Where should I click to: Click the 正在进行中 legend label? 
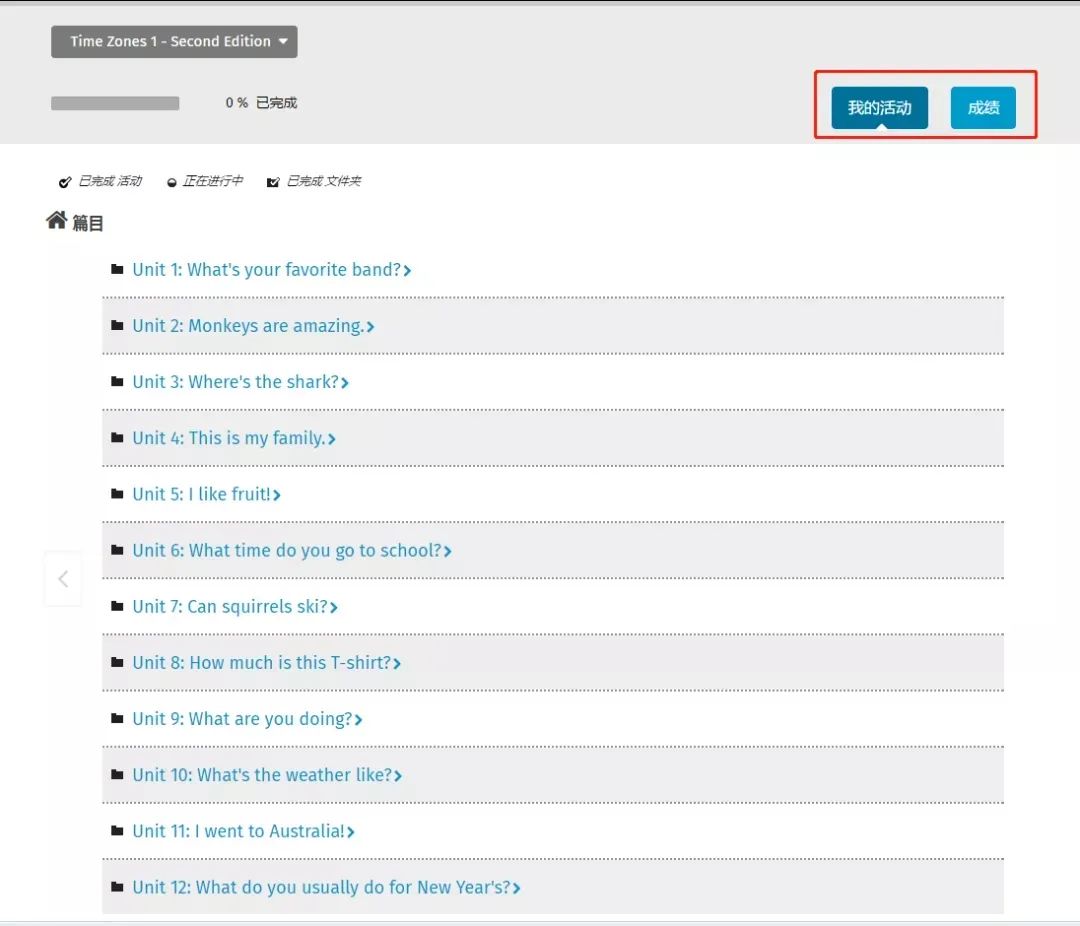tap(212, 181)
